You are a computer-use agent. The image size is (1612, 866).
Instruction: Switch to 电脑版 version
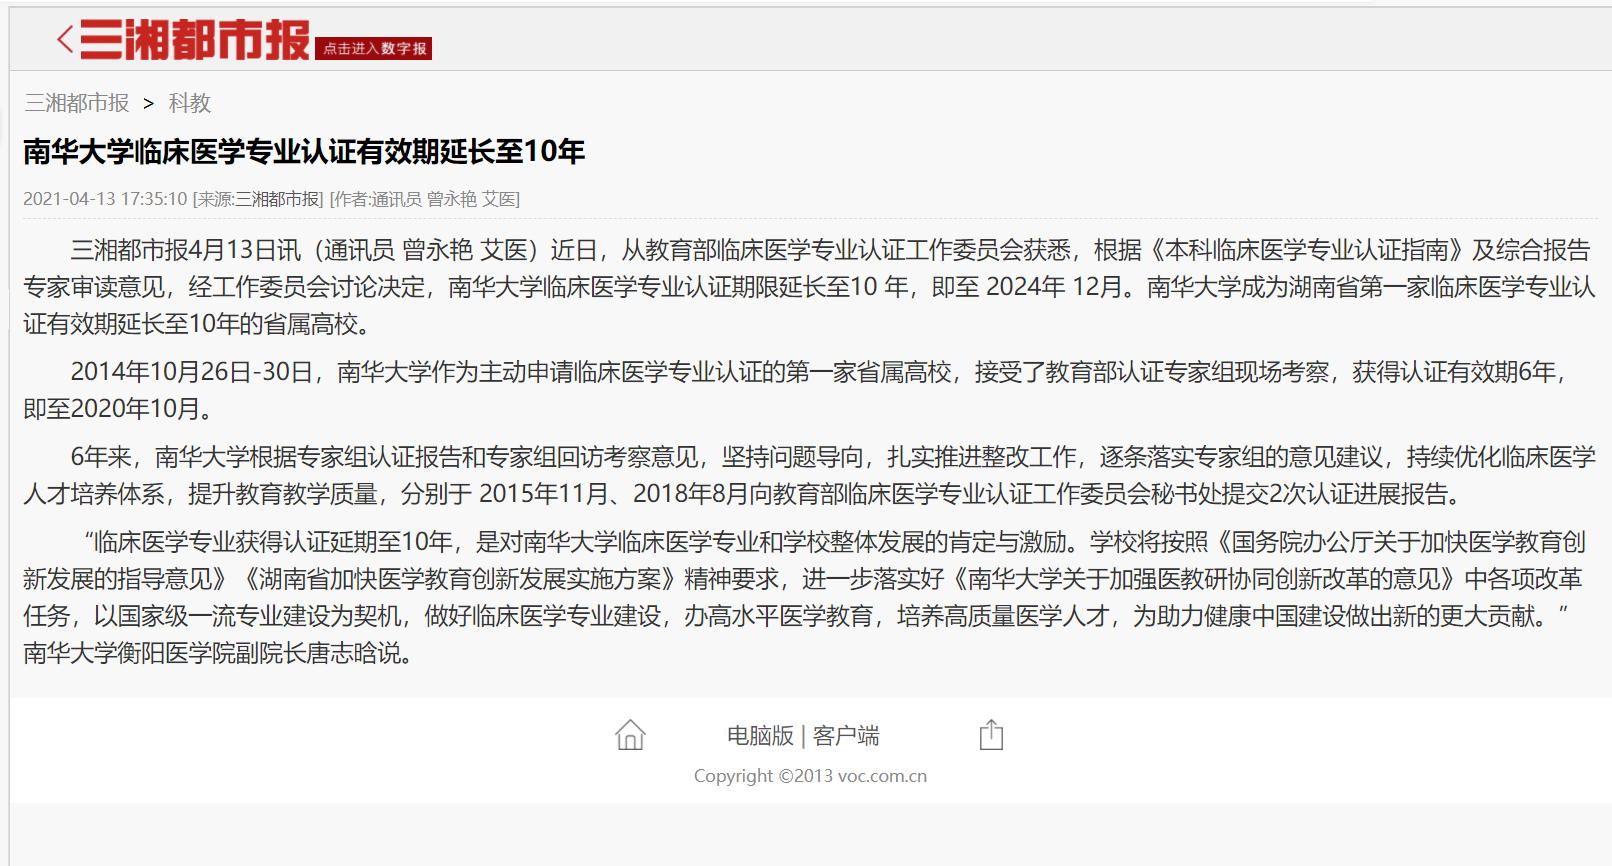(x=760, y=736)
